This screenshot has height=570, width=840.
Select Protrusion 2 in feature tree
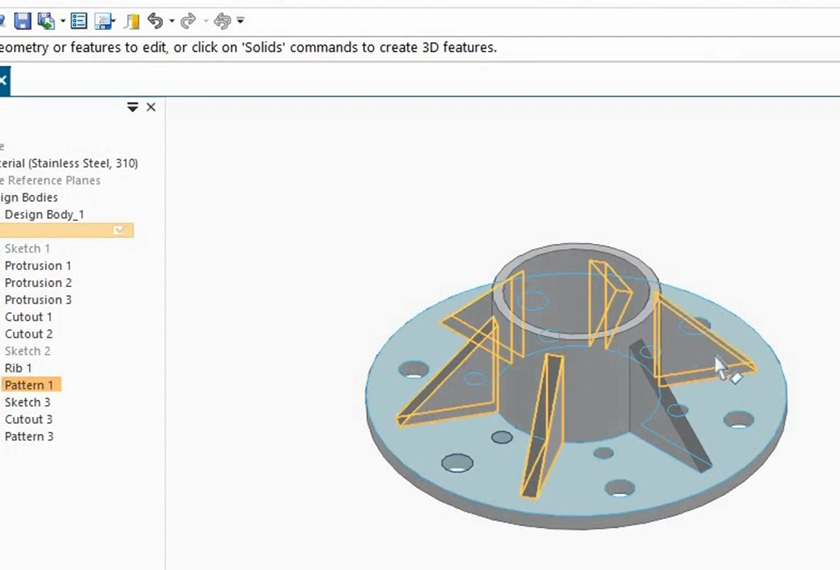click(38, 283)
